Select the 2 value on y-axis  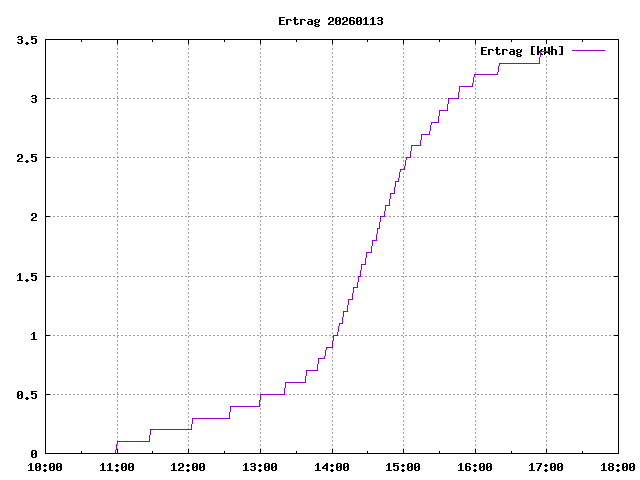tap(34, 217)
